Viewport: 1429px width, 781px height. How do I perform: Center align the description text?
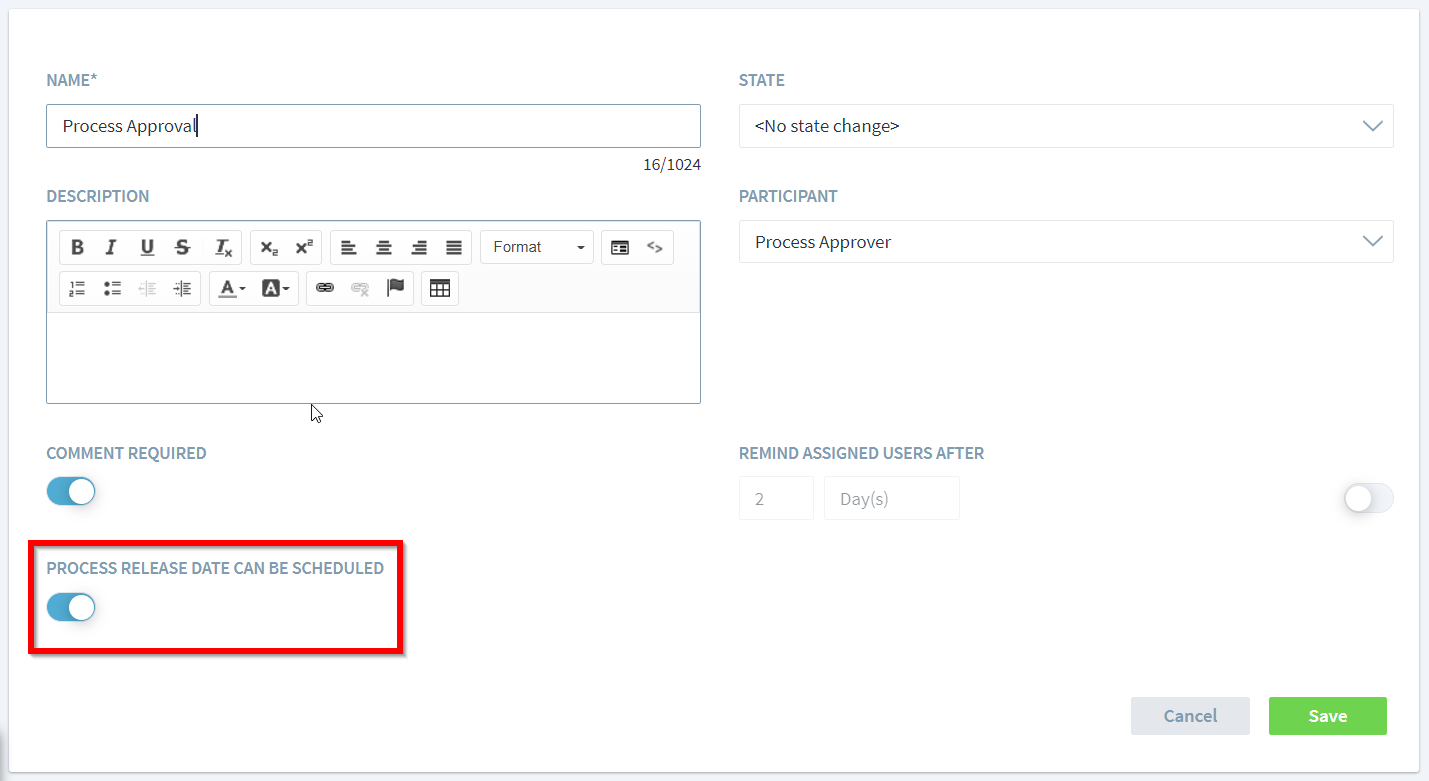[x=384, y=248]
